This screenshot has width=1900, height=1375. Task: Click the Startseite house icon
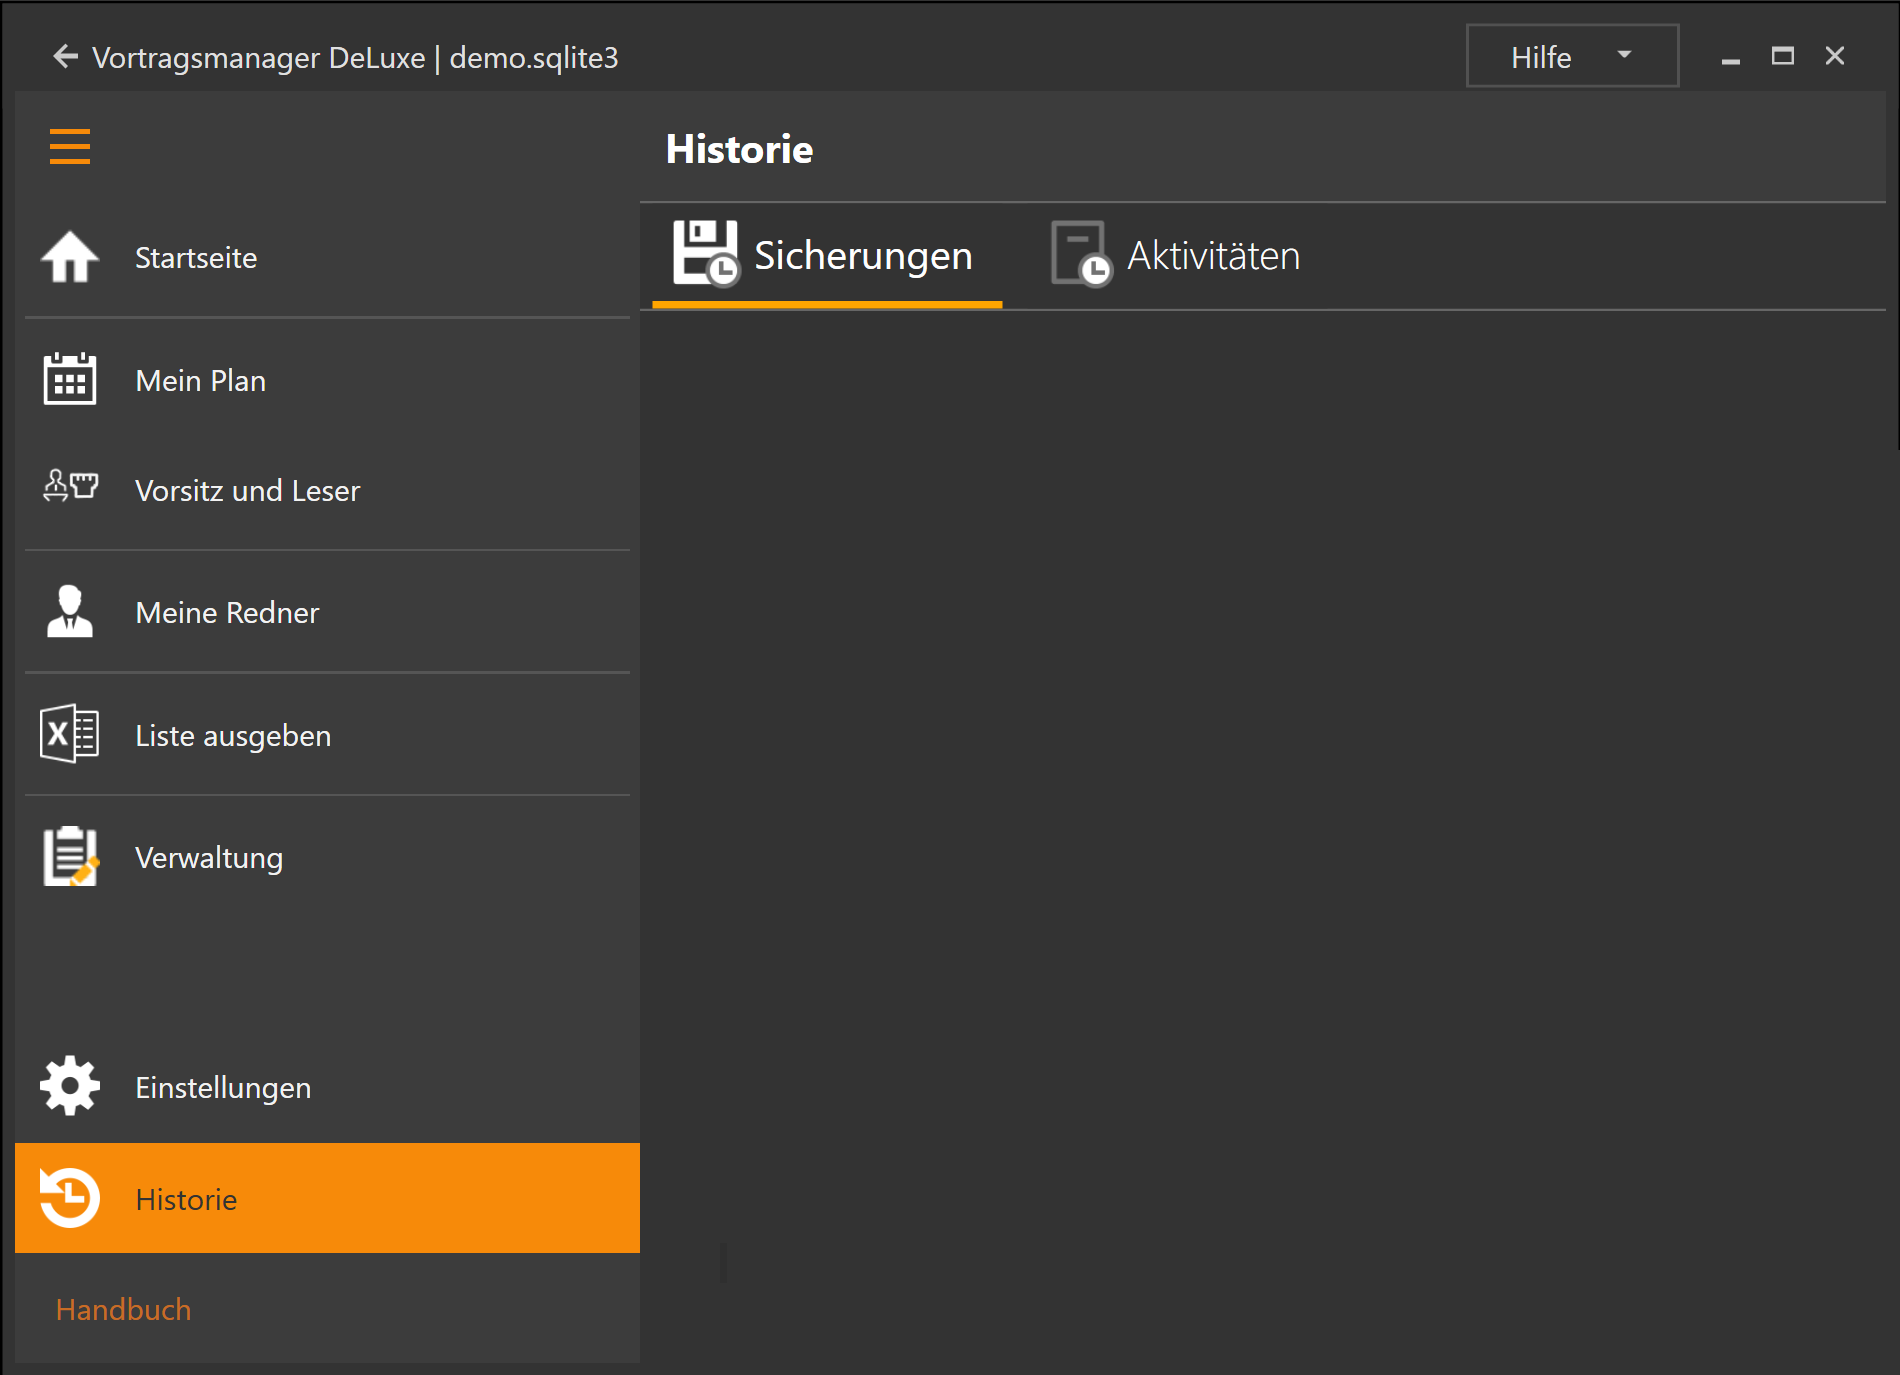click(70, 257)
